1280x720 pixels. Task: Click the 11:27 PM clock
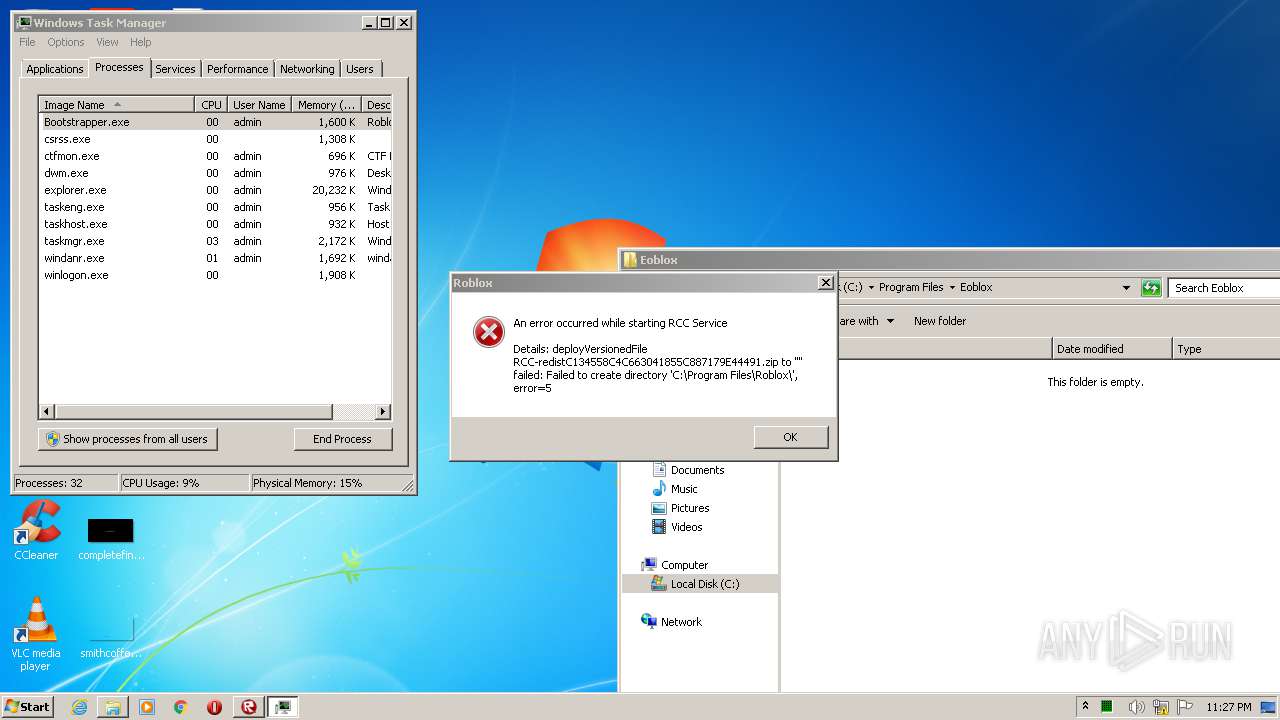1228,707
